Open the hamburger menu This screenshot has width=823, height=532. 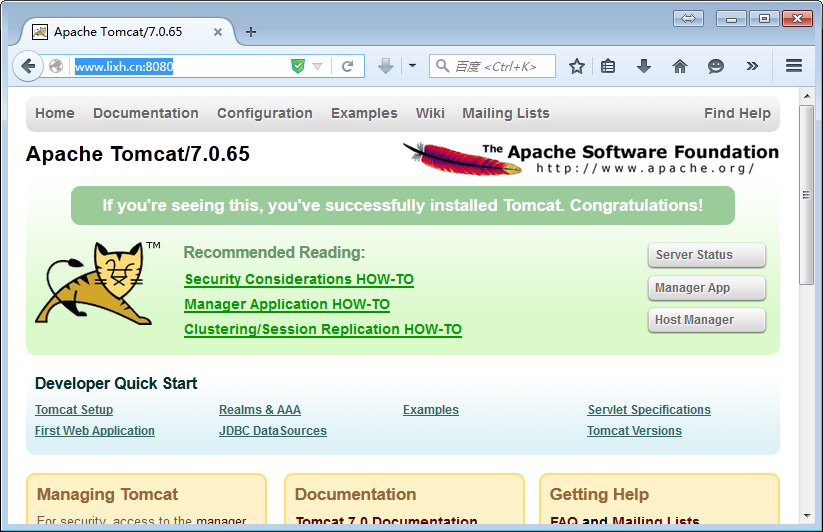(794, 66)
